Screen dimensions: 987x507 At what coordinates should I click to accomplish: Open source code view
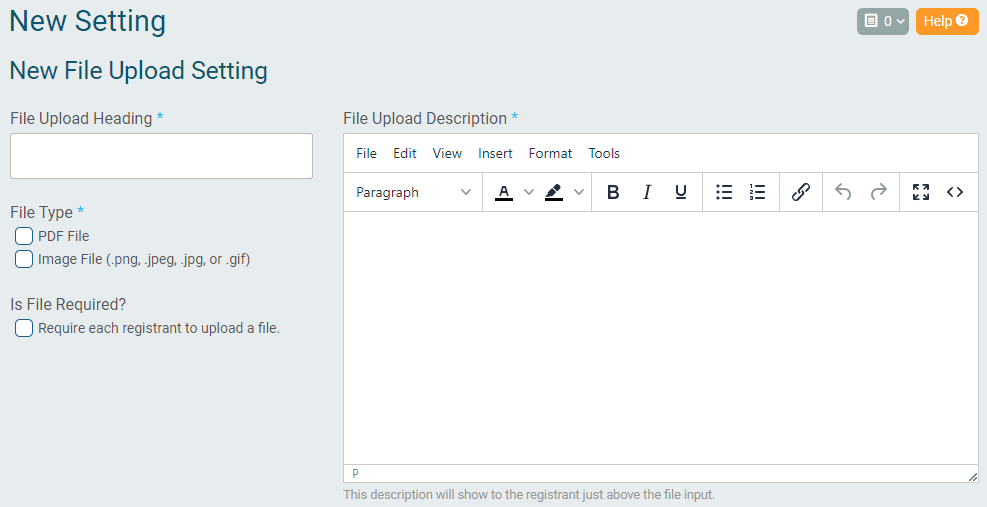[955, 192]
